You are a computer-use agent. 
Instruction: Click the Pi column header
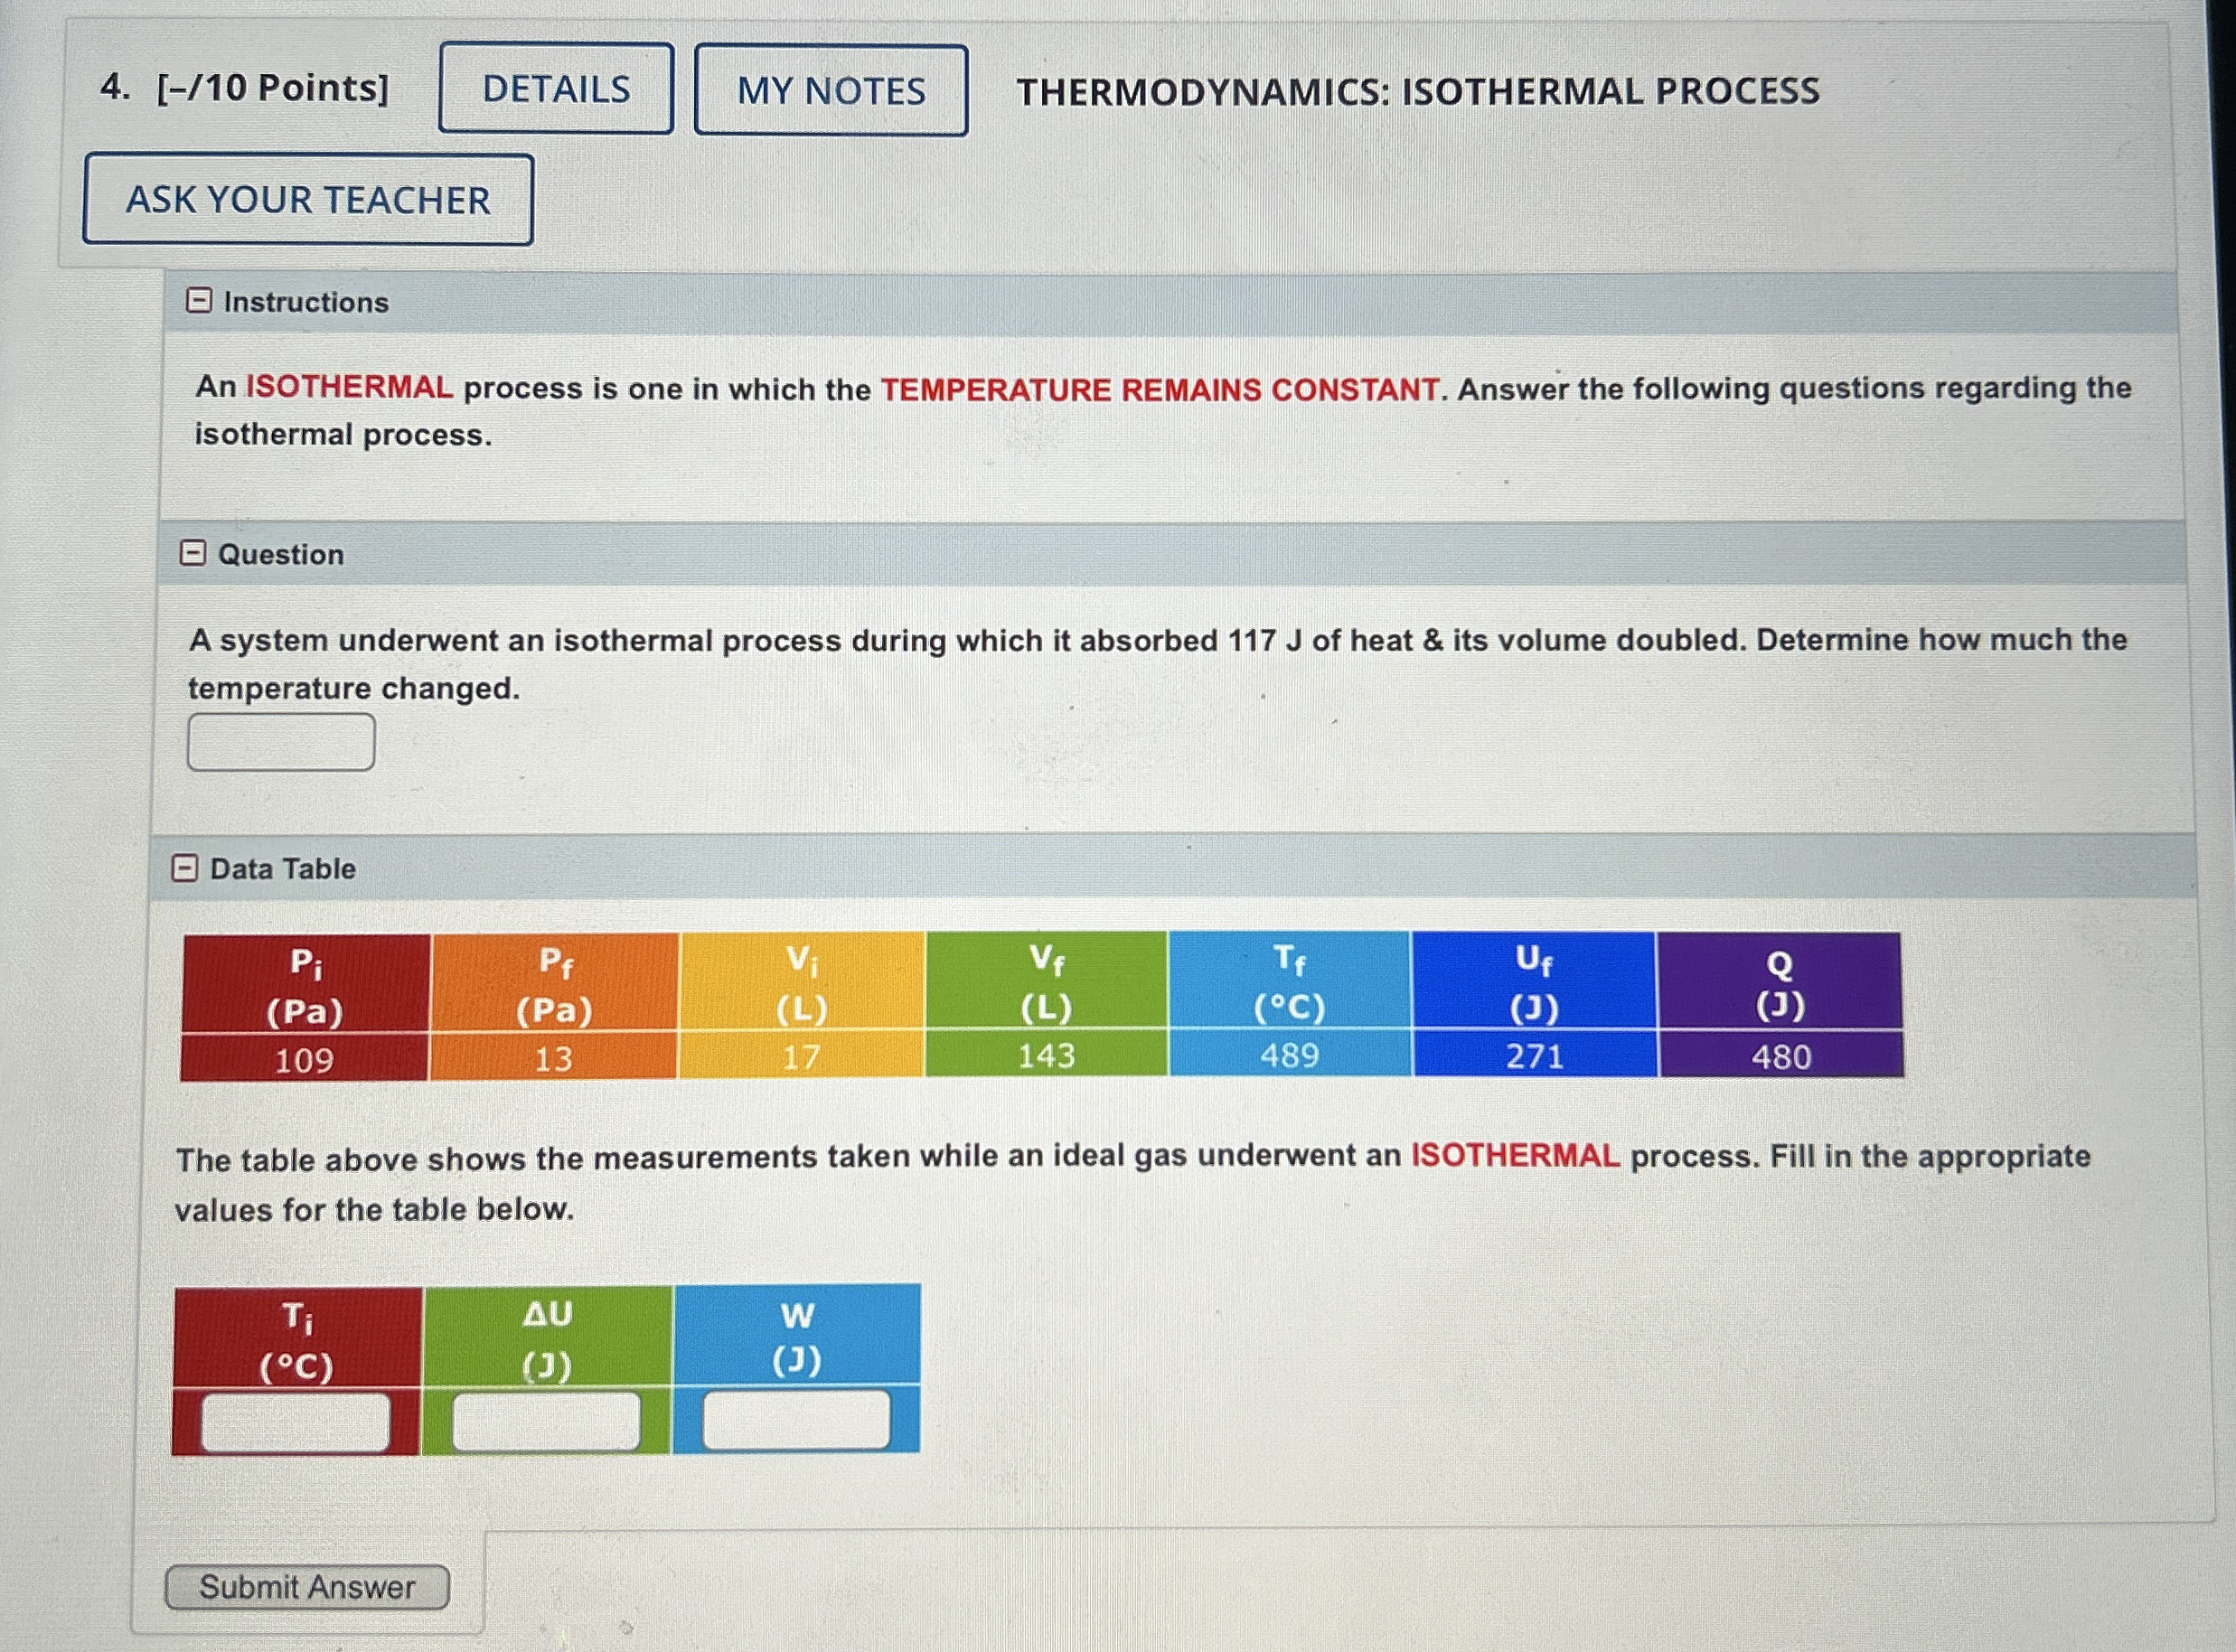tap(305, 985)
